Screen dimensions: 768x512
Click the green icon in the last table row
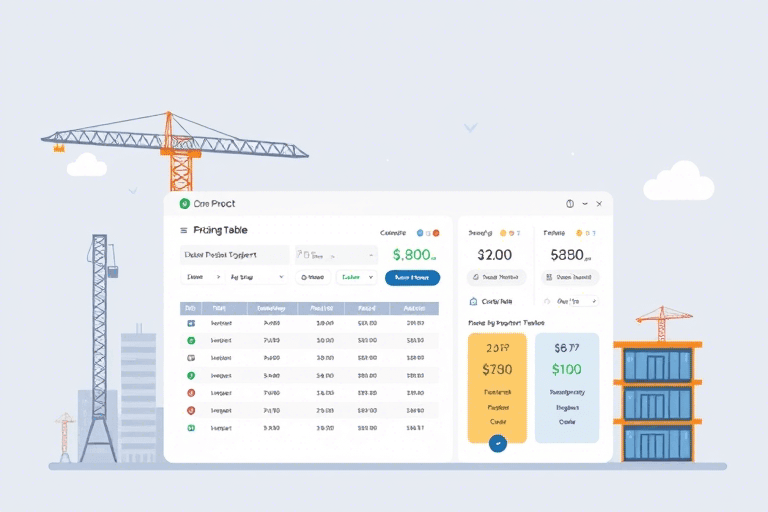coord(191,428)
